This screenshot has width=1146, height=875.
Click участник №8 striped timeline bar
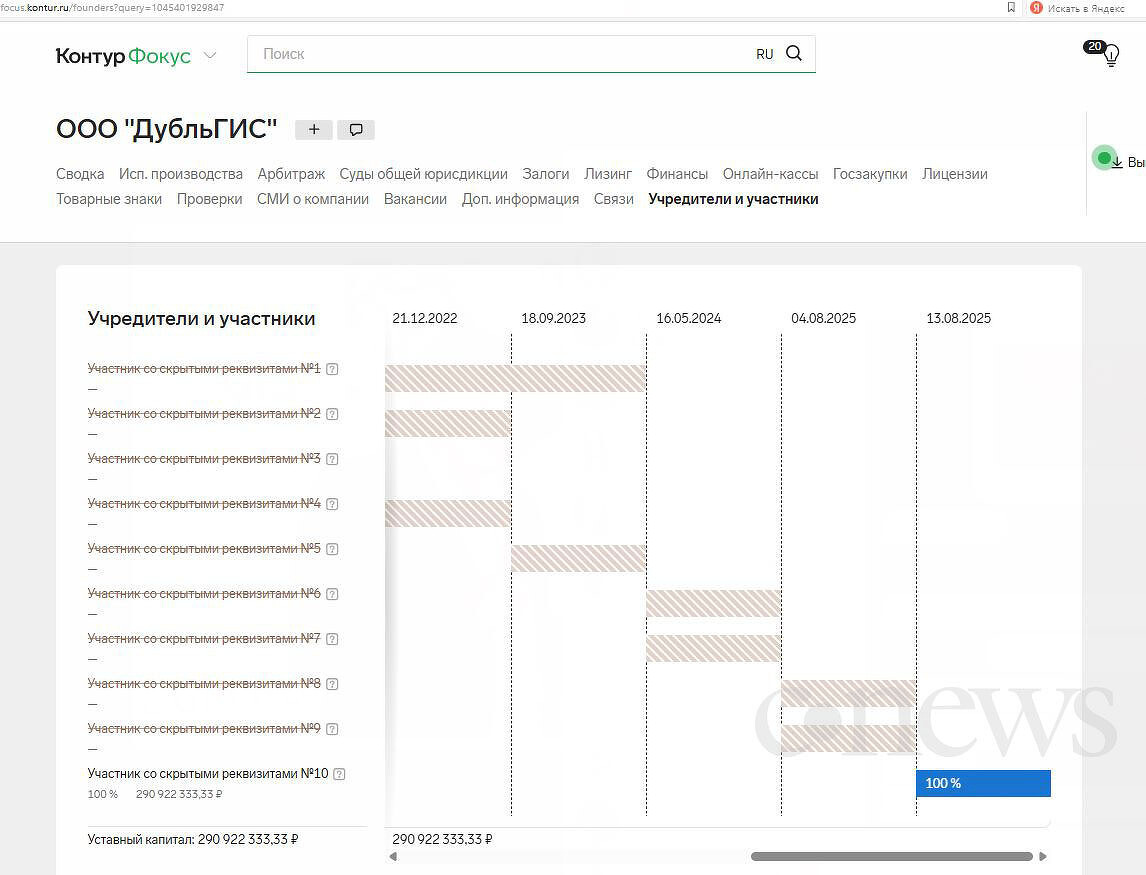(849, 693)
